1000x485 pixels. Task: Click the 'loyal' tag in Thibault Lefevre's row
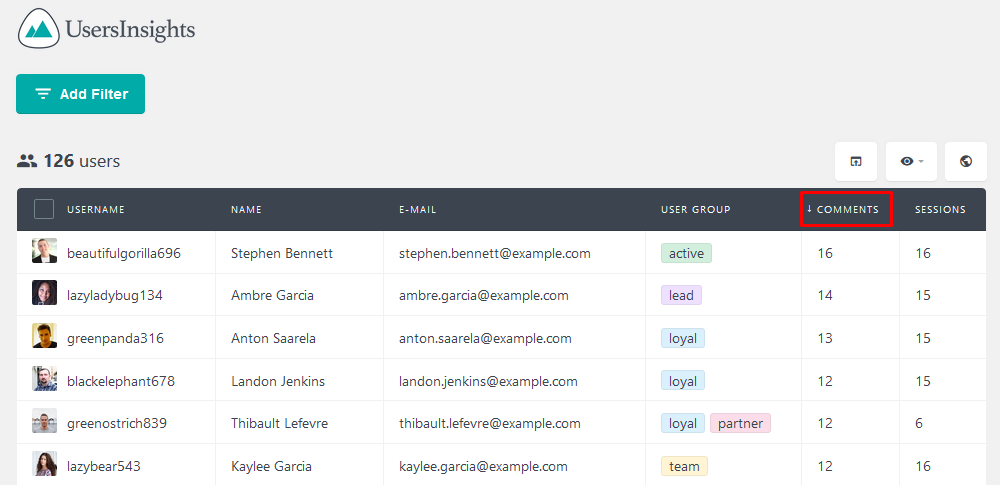tap(683, 423)
